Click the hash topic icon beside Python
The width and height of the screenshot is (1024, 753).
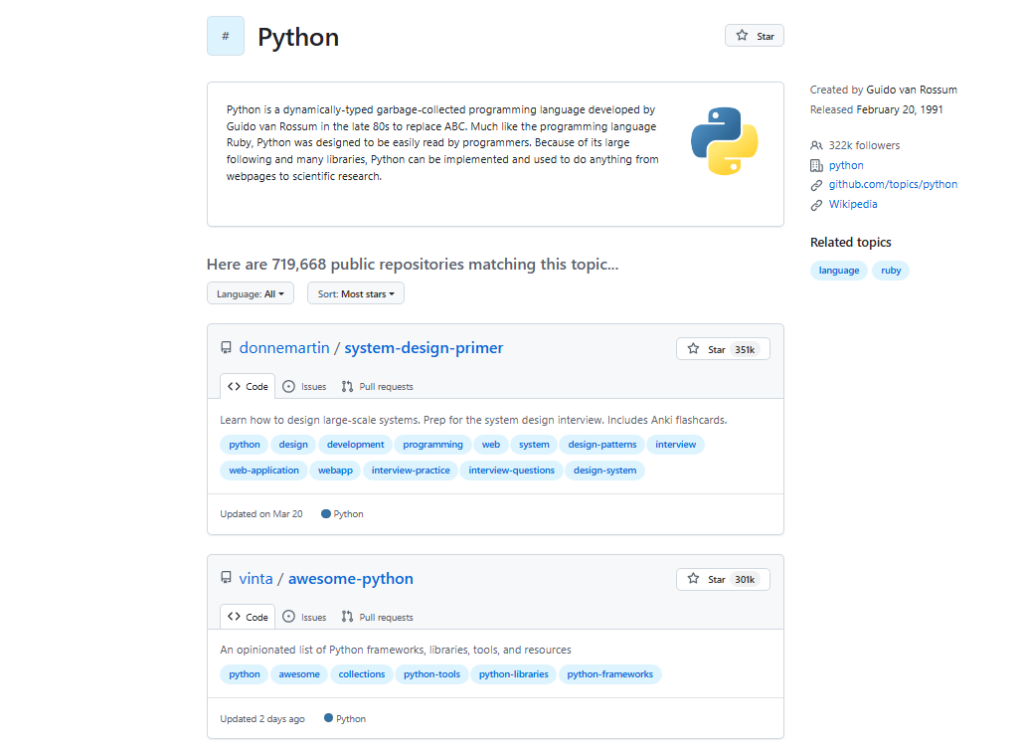point(225,36)
